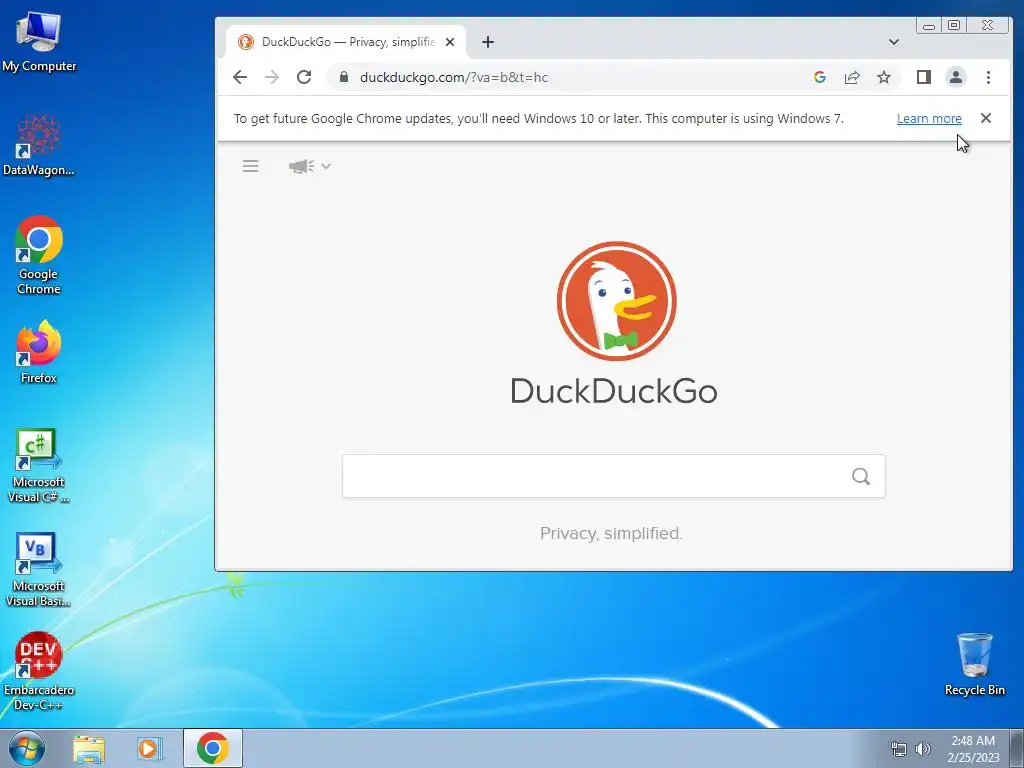
Task: Open DuckDuckGo's hamburger menu
Action: coord(251,166)
